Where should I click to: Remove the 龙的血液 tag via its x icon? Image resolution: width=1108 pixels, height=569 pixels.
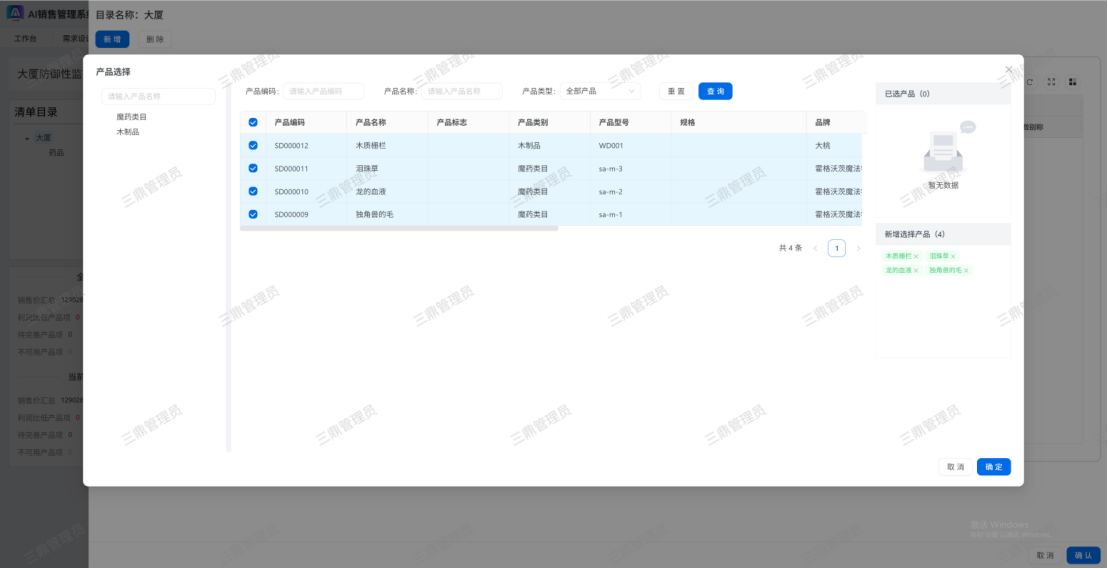tap(915, 271)
